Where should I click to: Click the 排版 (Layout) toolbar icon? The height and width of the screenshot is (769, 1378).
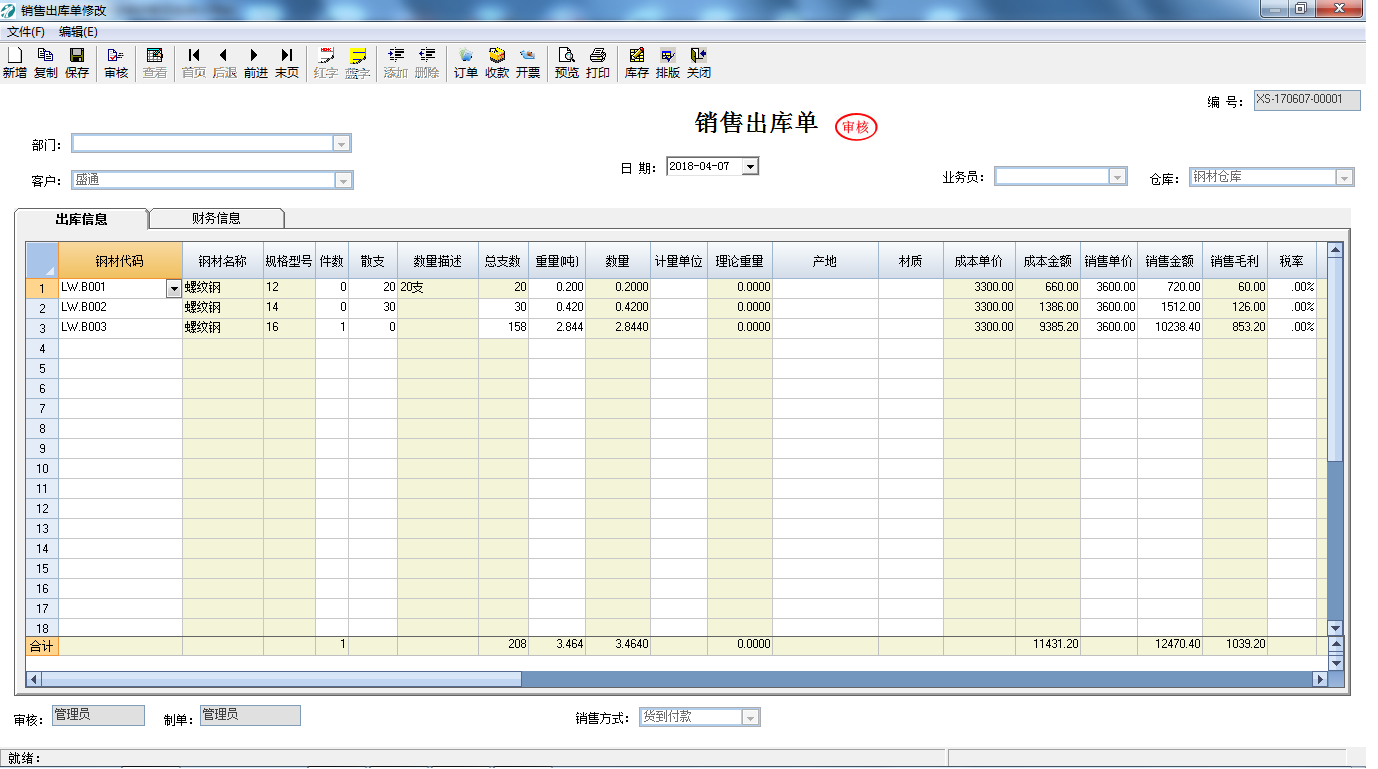pos(668,63)
